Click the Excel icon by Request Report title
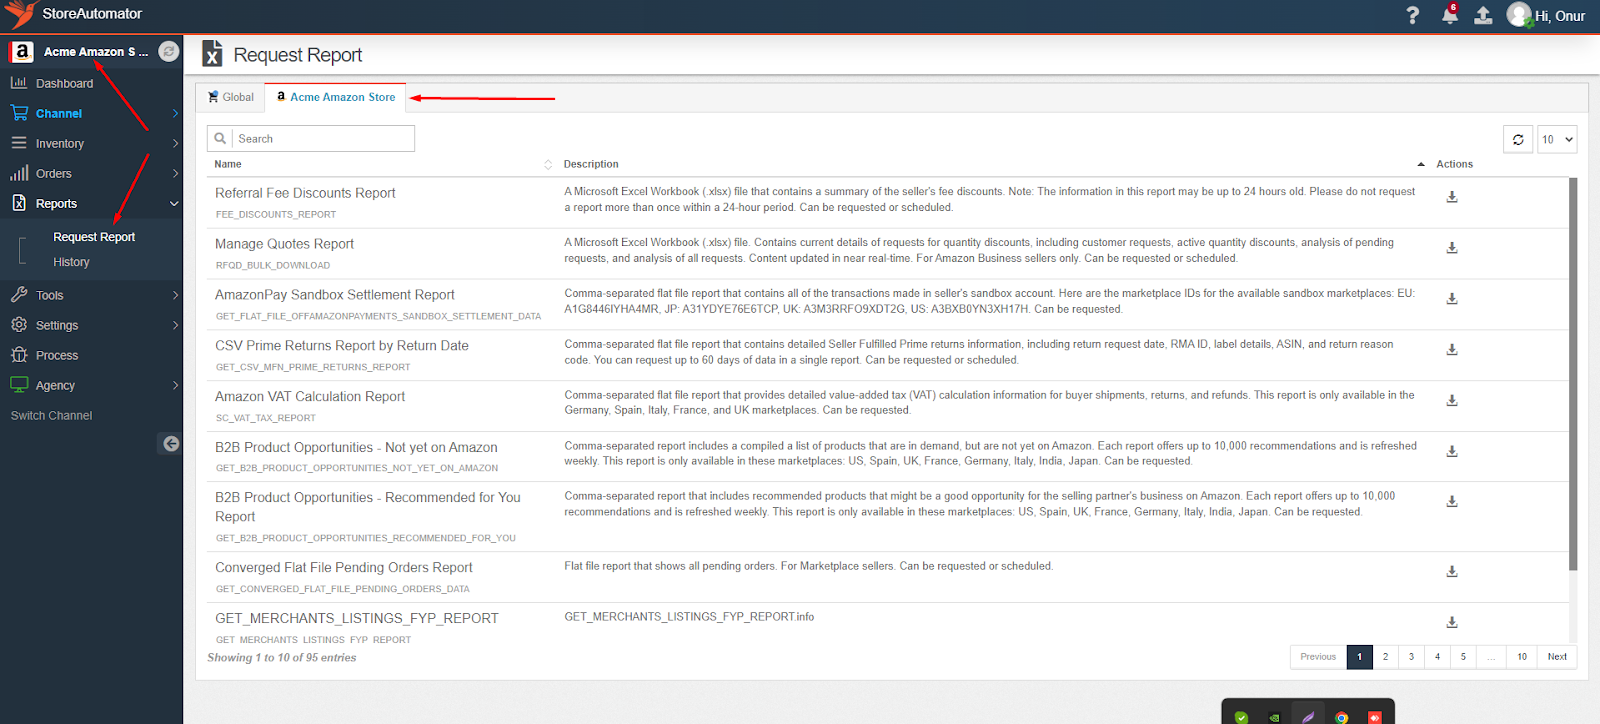Viewport: 1600px width, 724px height. coord(212,54)
